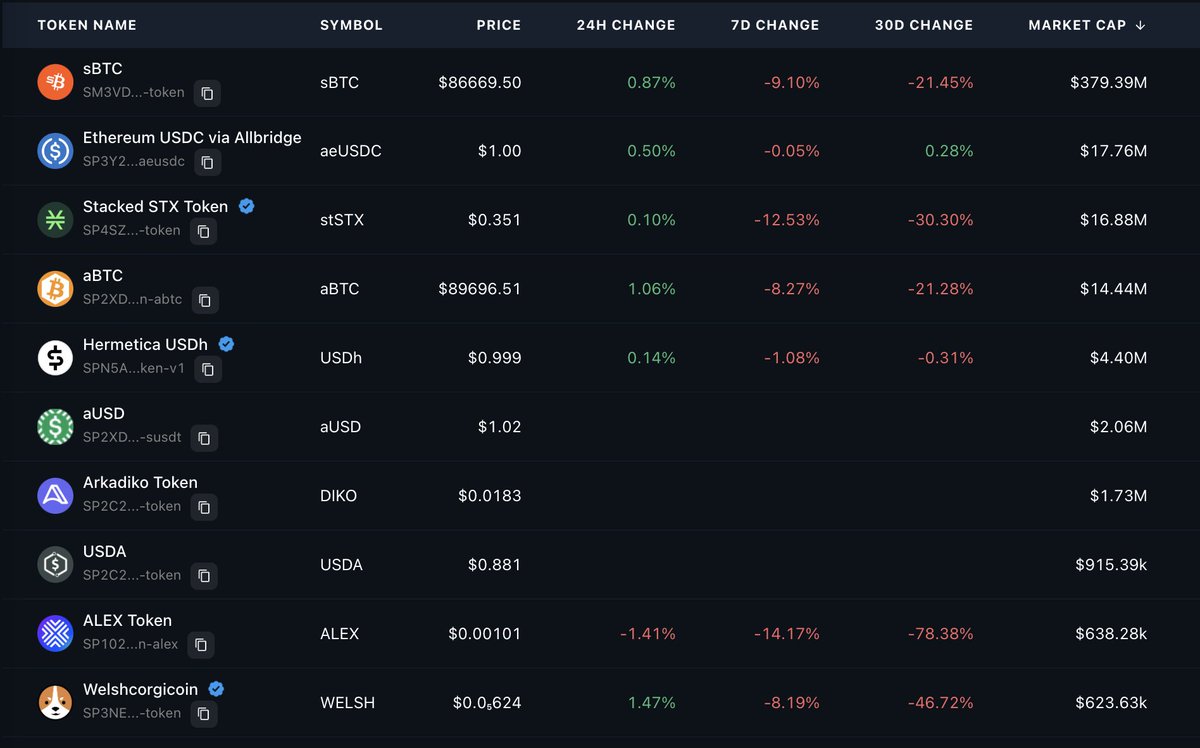Sort by 30D Change column header
Screen dimensions: 1200x748
coord(924,25)
